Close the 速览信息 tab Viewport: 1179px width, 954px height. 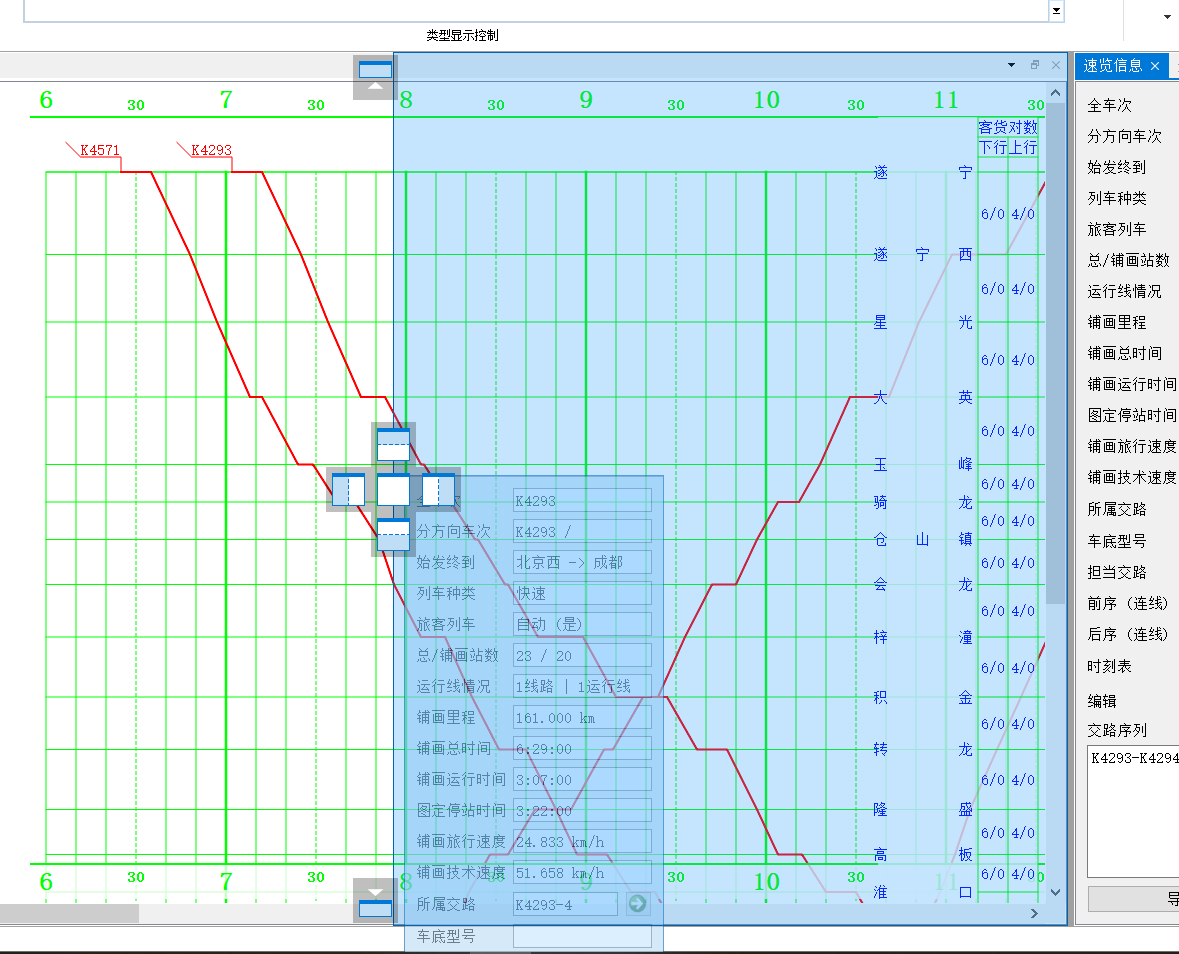pos(1156,66)
